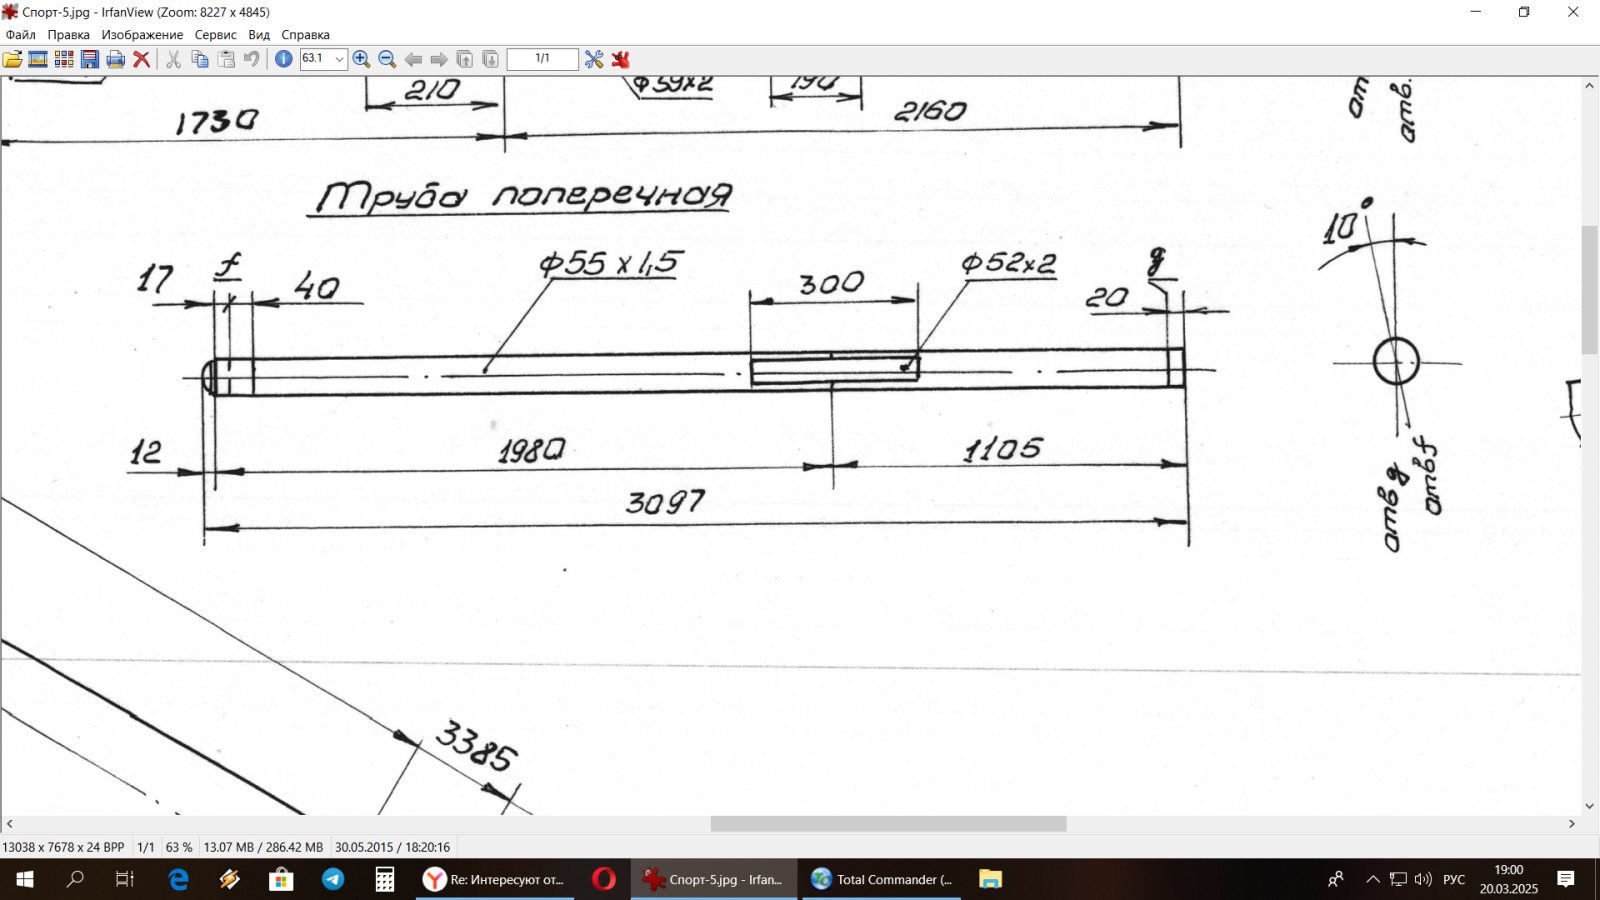
Task: Click the Open file folder icon
Action: (13, 60)
